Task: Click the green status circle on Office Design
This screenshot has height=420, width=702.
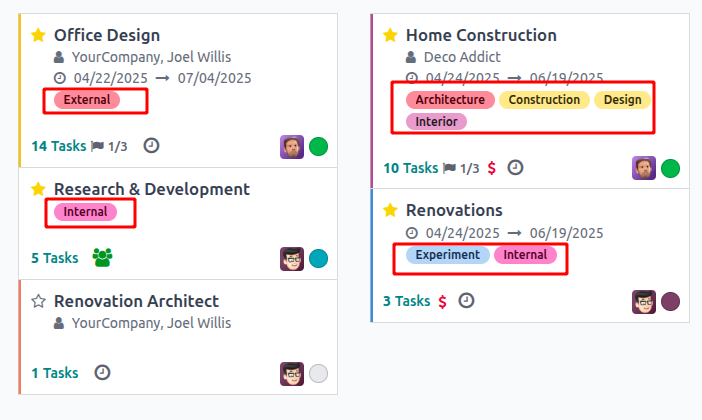Action: coord(318,147)
